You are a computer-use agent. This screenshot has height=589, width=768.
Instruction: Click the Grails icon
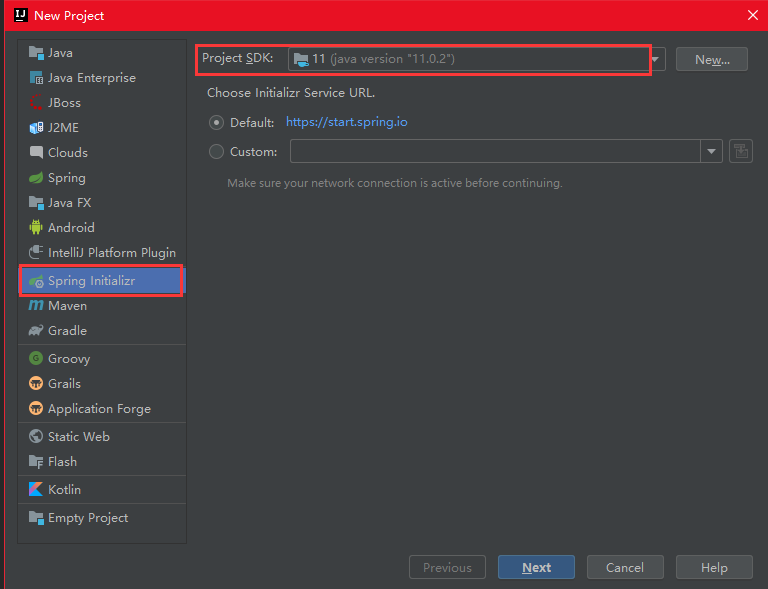pos(36,383)
